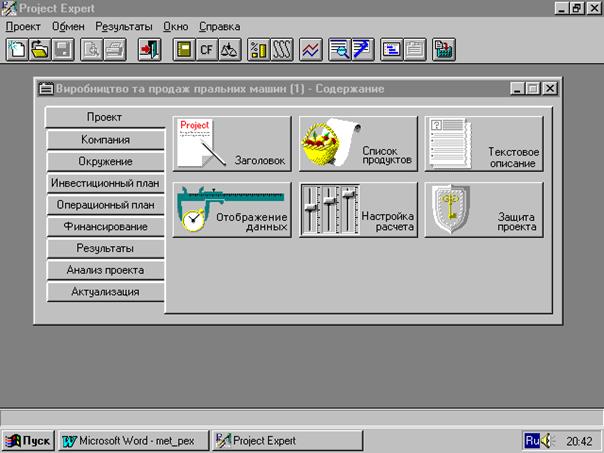The height and width of the screenshot is (453, 604).
Task: Switch to Microsoft Word met_pex taskbar button
Action: coord(134,440)
